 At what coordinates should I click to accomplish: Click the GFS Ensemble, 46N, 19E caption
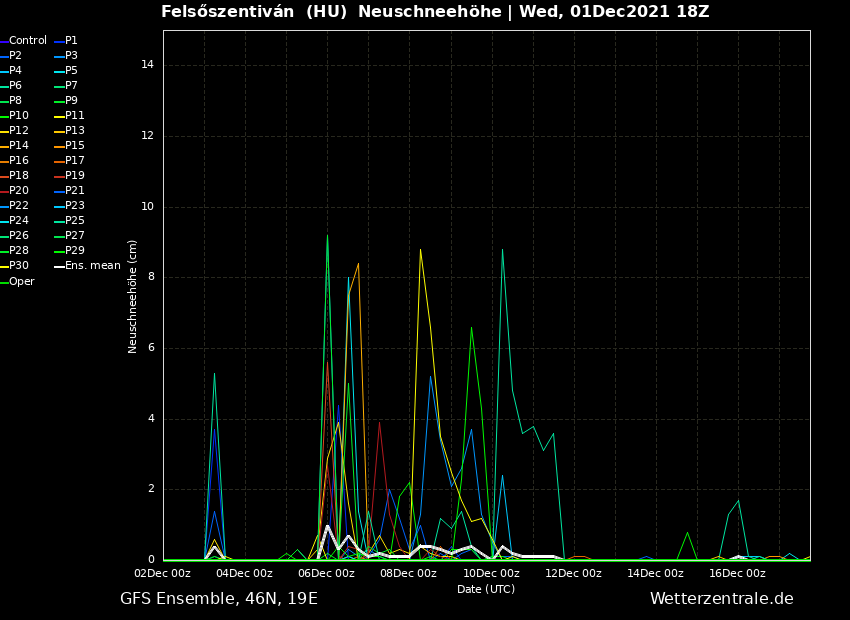click(x=219, y=599)
